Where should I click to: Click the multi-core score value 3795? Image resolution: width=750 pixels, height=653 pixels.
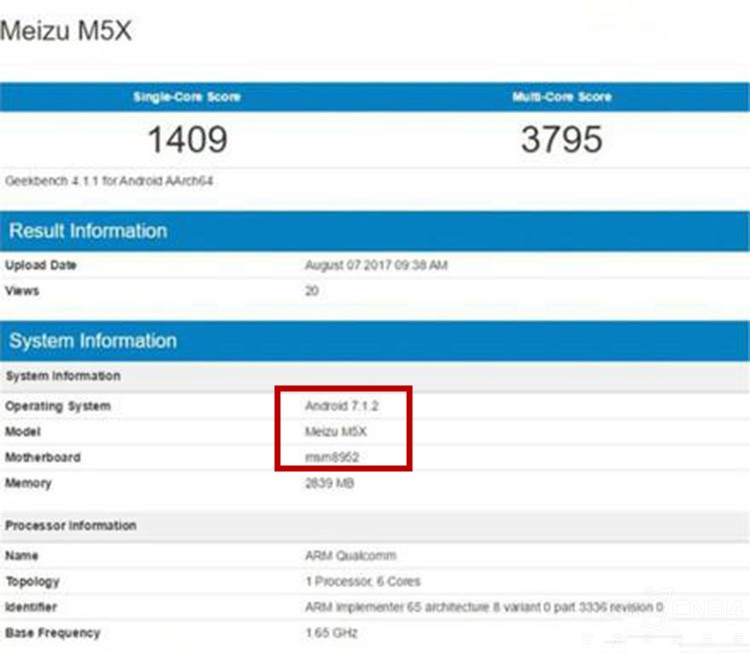point(561,140)
